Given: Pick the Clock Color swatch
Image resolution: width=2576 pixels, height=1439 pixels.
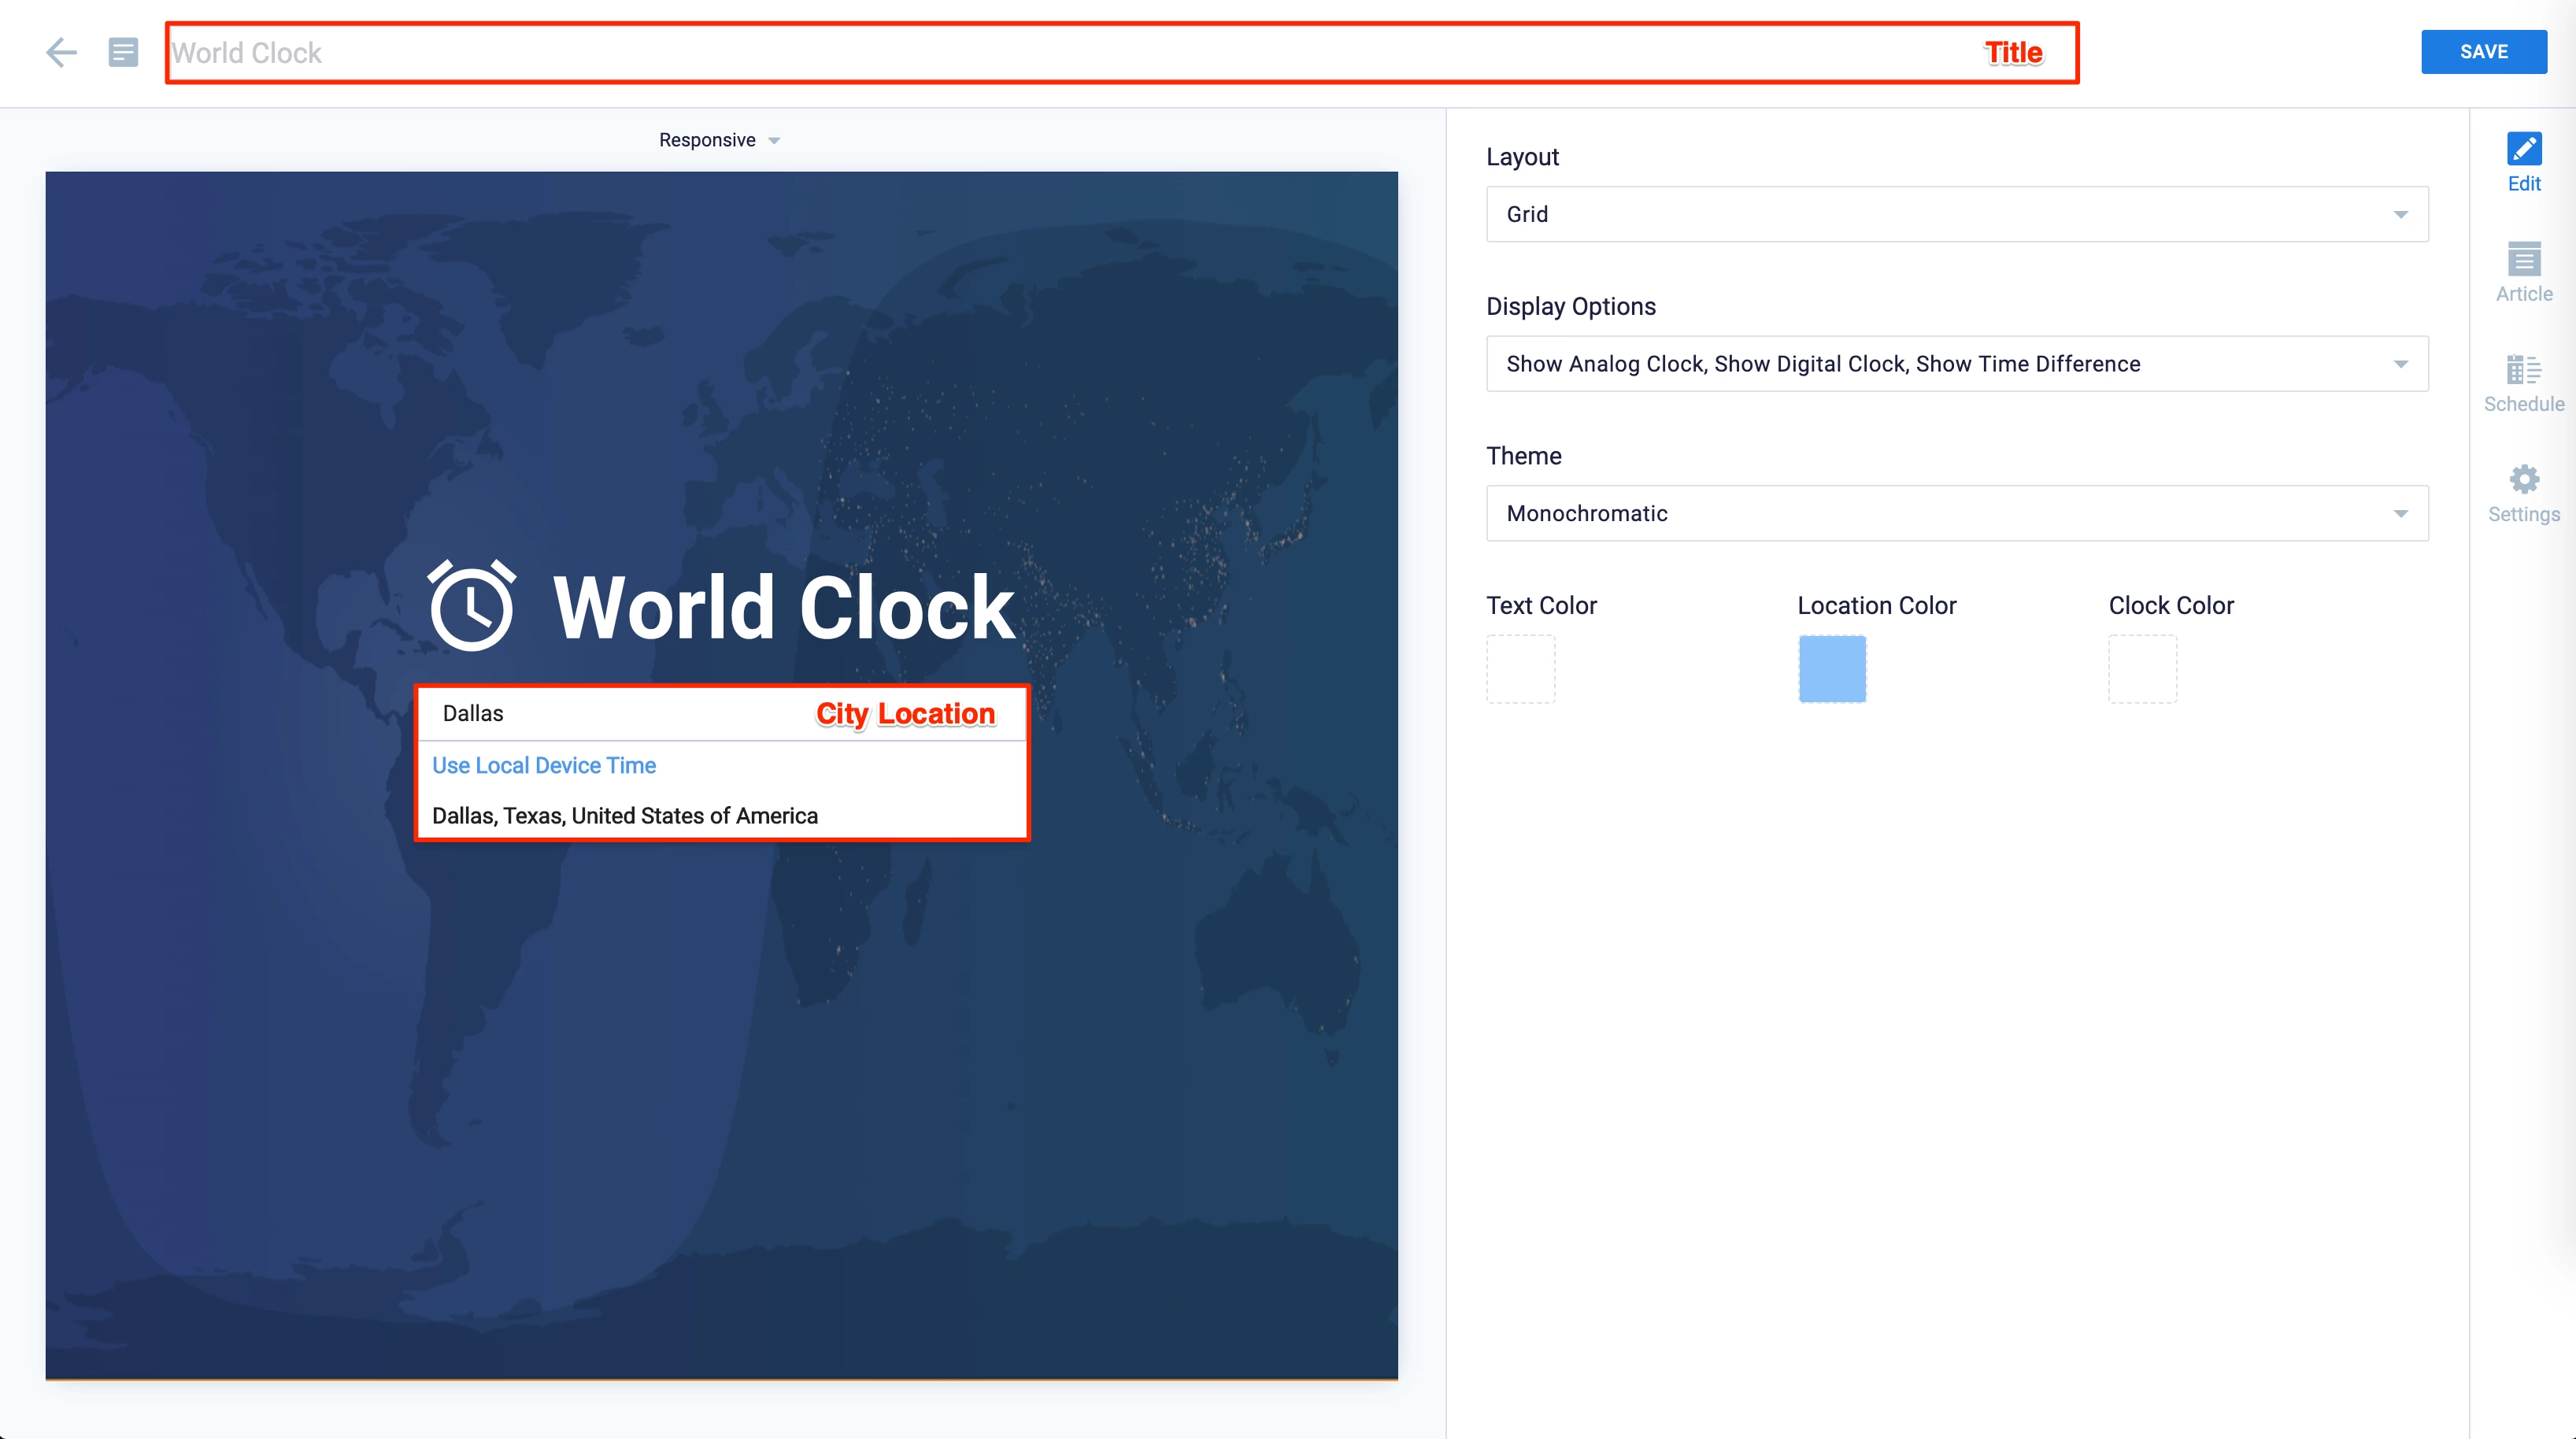Looking at the screenshot, I should (2142, 669).
